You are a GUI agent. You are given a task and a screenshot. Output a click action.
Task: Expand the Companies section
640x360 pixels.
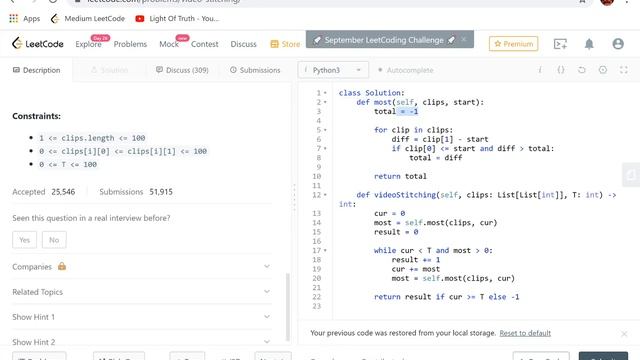pos(142,267)
